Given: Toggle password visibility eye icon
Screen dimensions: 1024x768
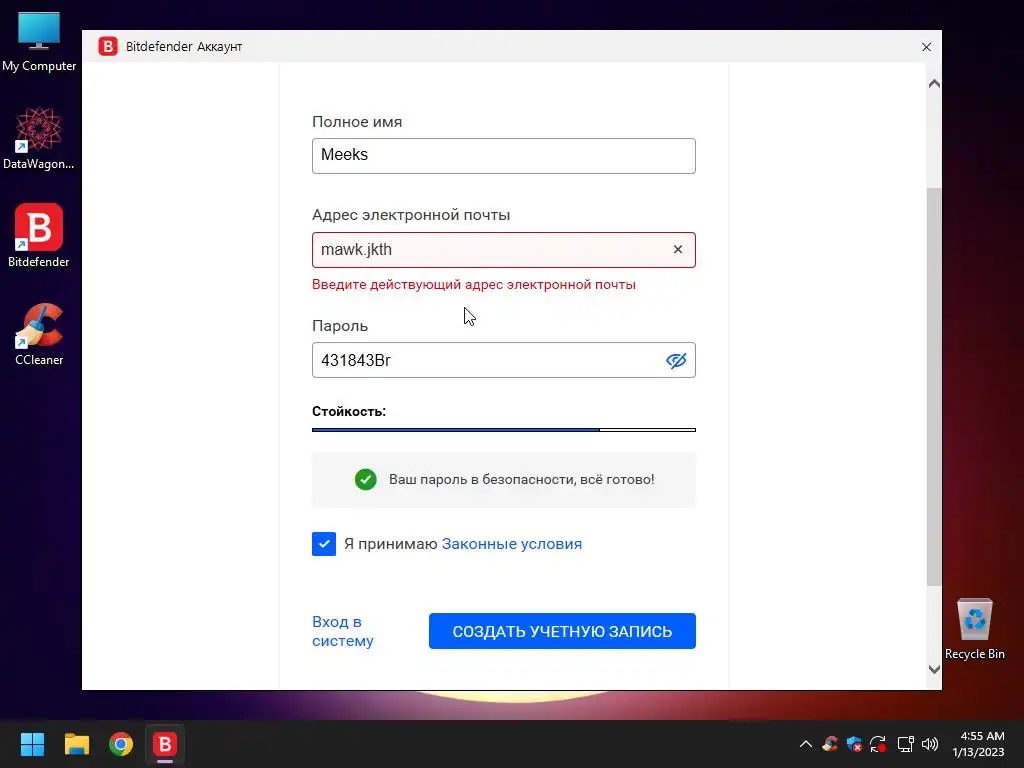Looking at the screenshot, I should pos(676,360).
